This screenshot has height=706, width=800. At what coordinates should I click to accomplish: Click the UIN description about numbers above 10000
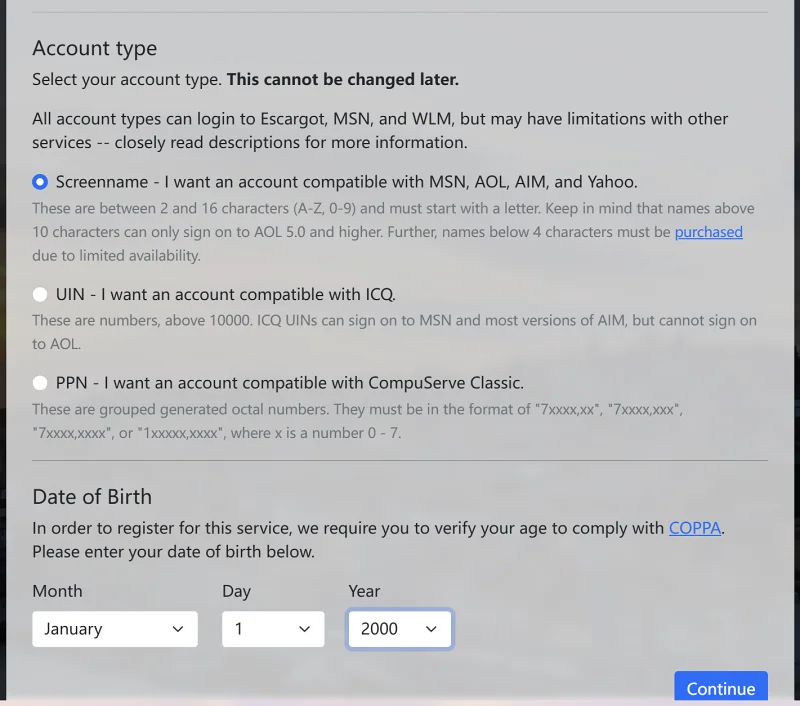(394, 332)
